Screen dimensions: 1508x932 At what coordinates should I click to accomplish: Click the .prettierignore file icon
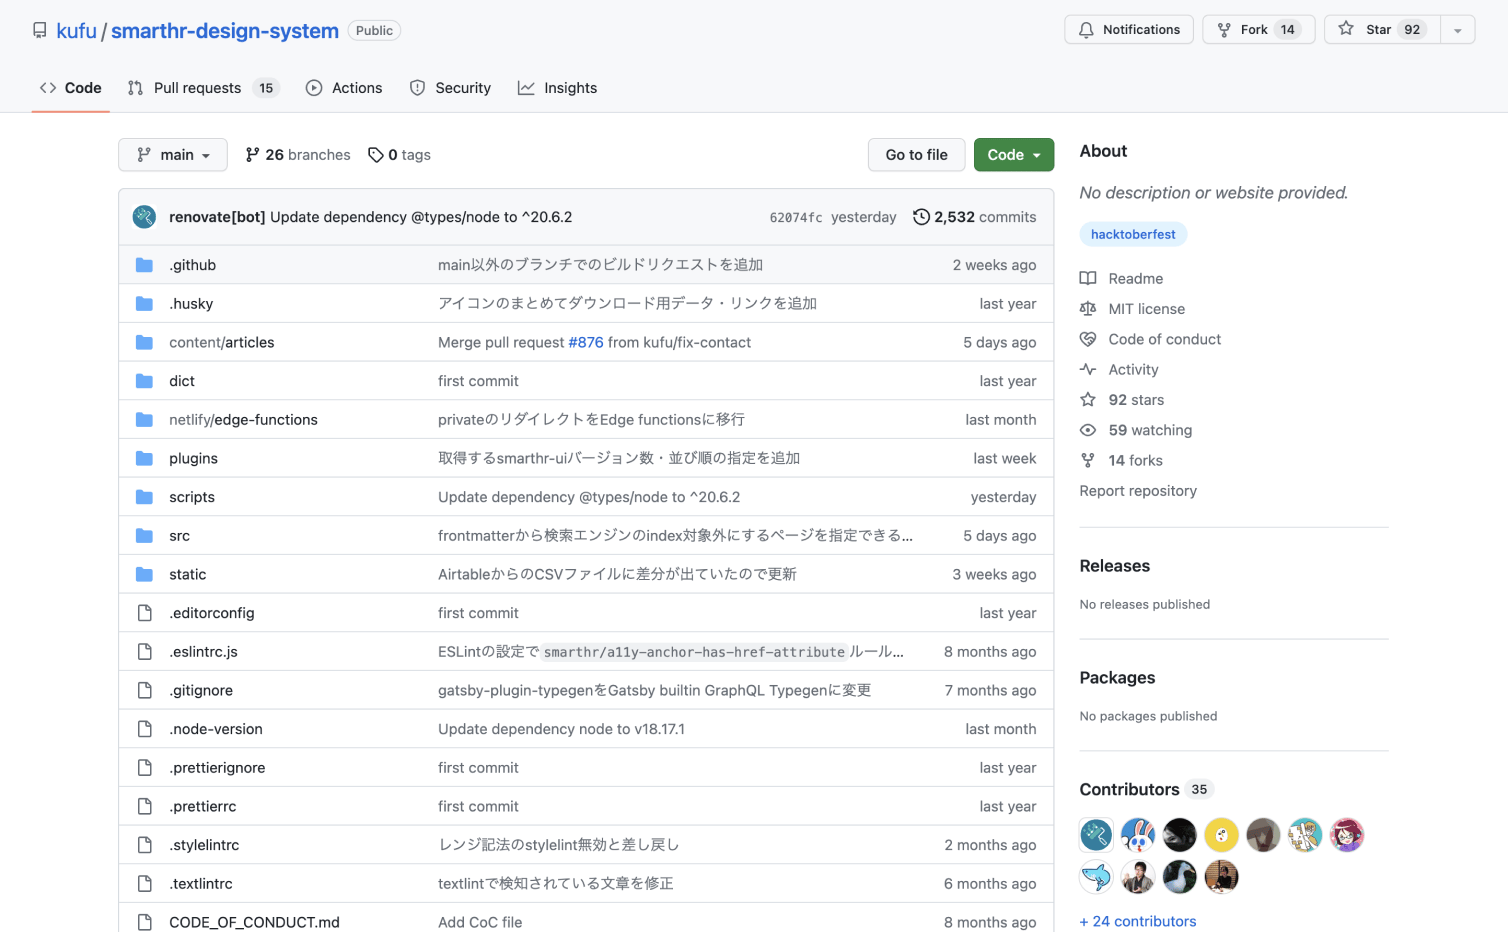tap(144, 768)
